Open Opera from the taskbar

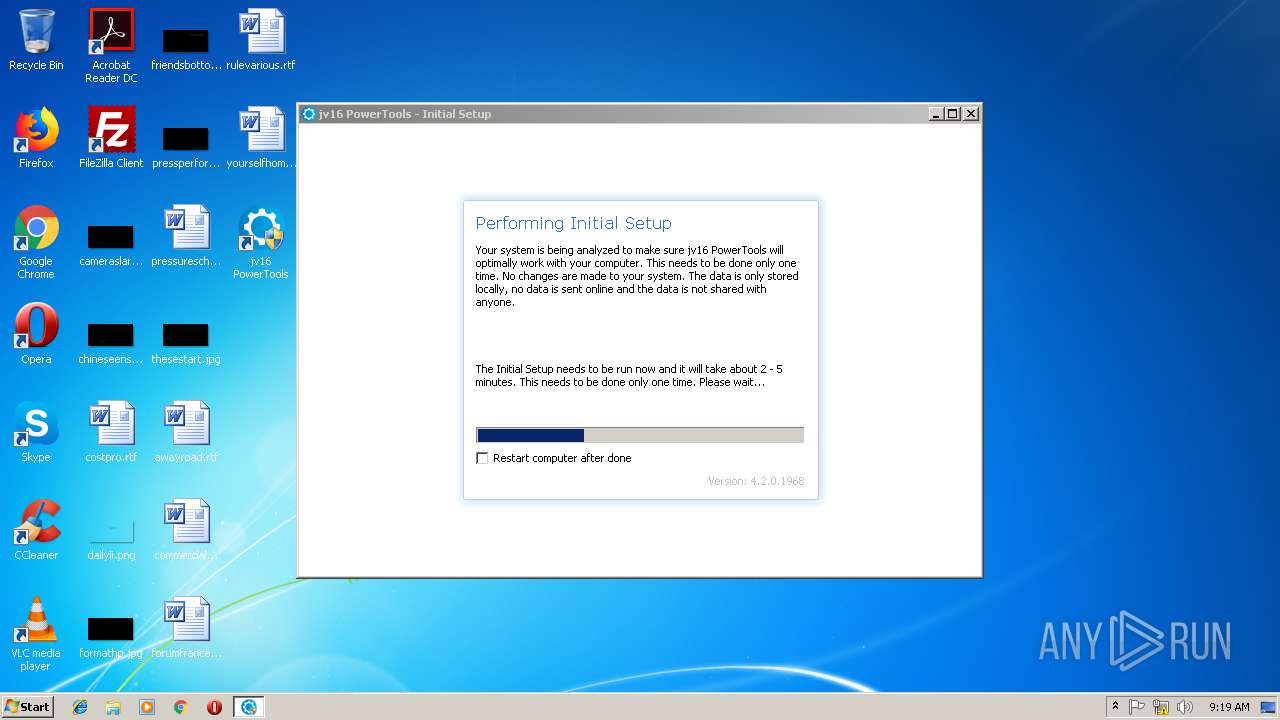point(214,707)
